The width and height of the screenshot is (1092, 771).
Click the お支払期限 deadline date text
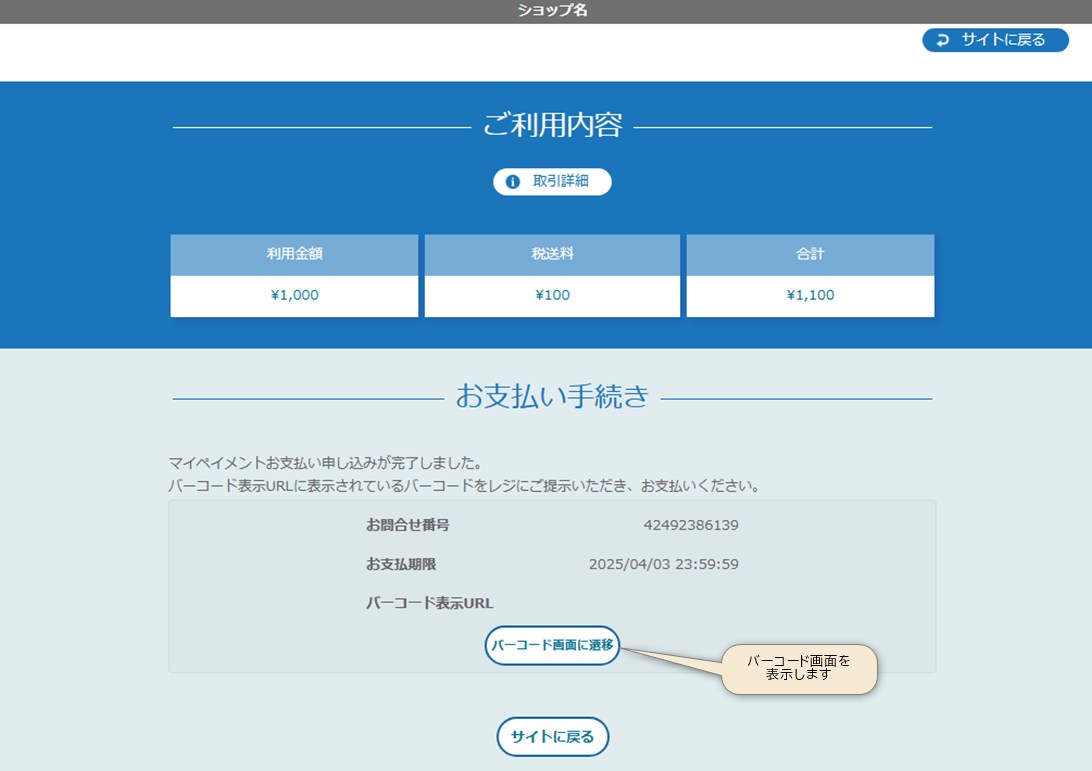(x=665, y=563)
